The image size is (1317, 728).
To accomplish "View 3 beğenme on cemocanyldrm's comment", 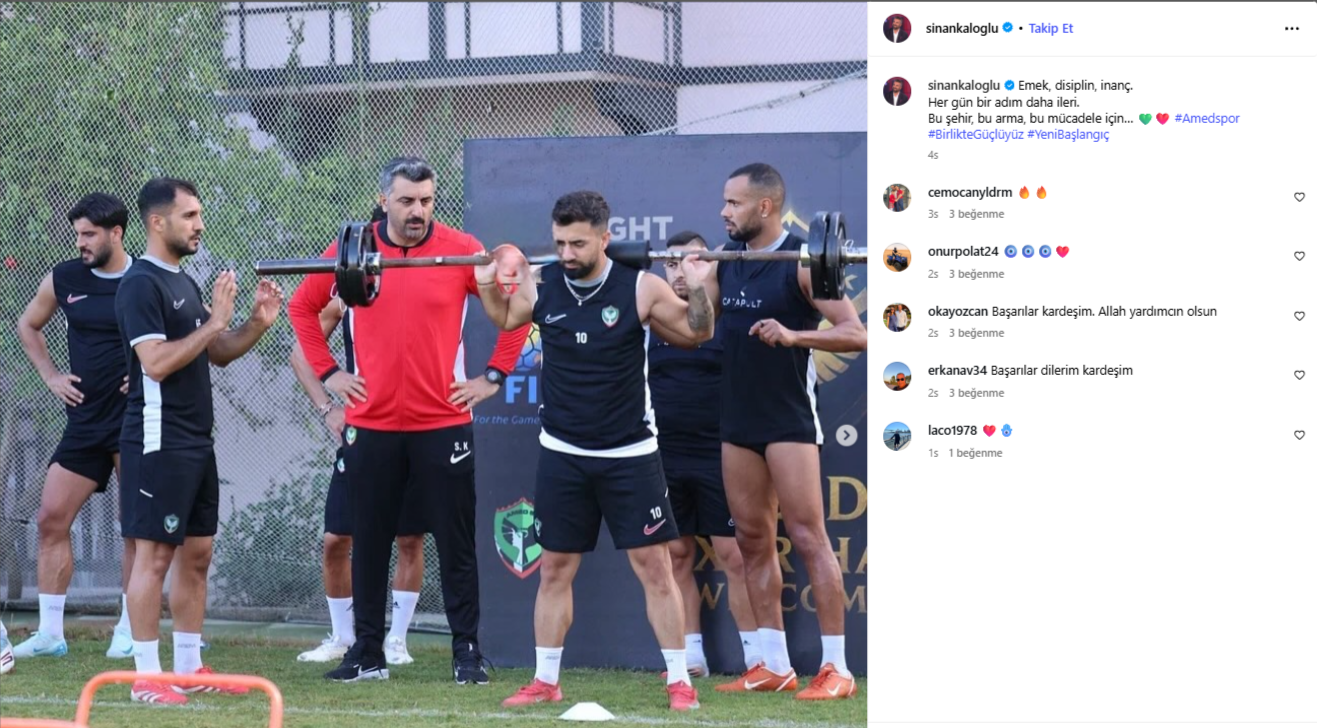I will point(976,214).
